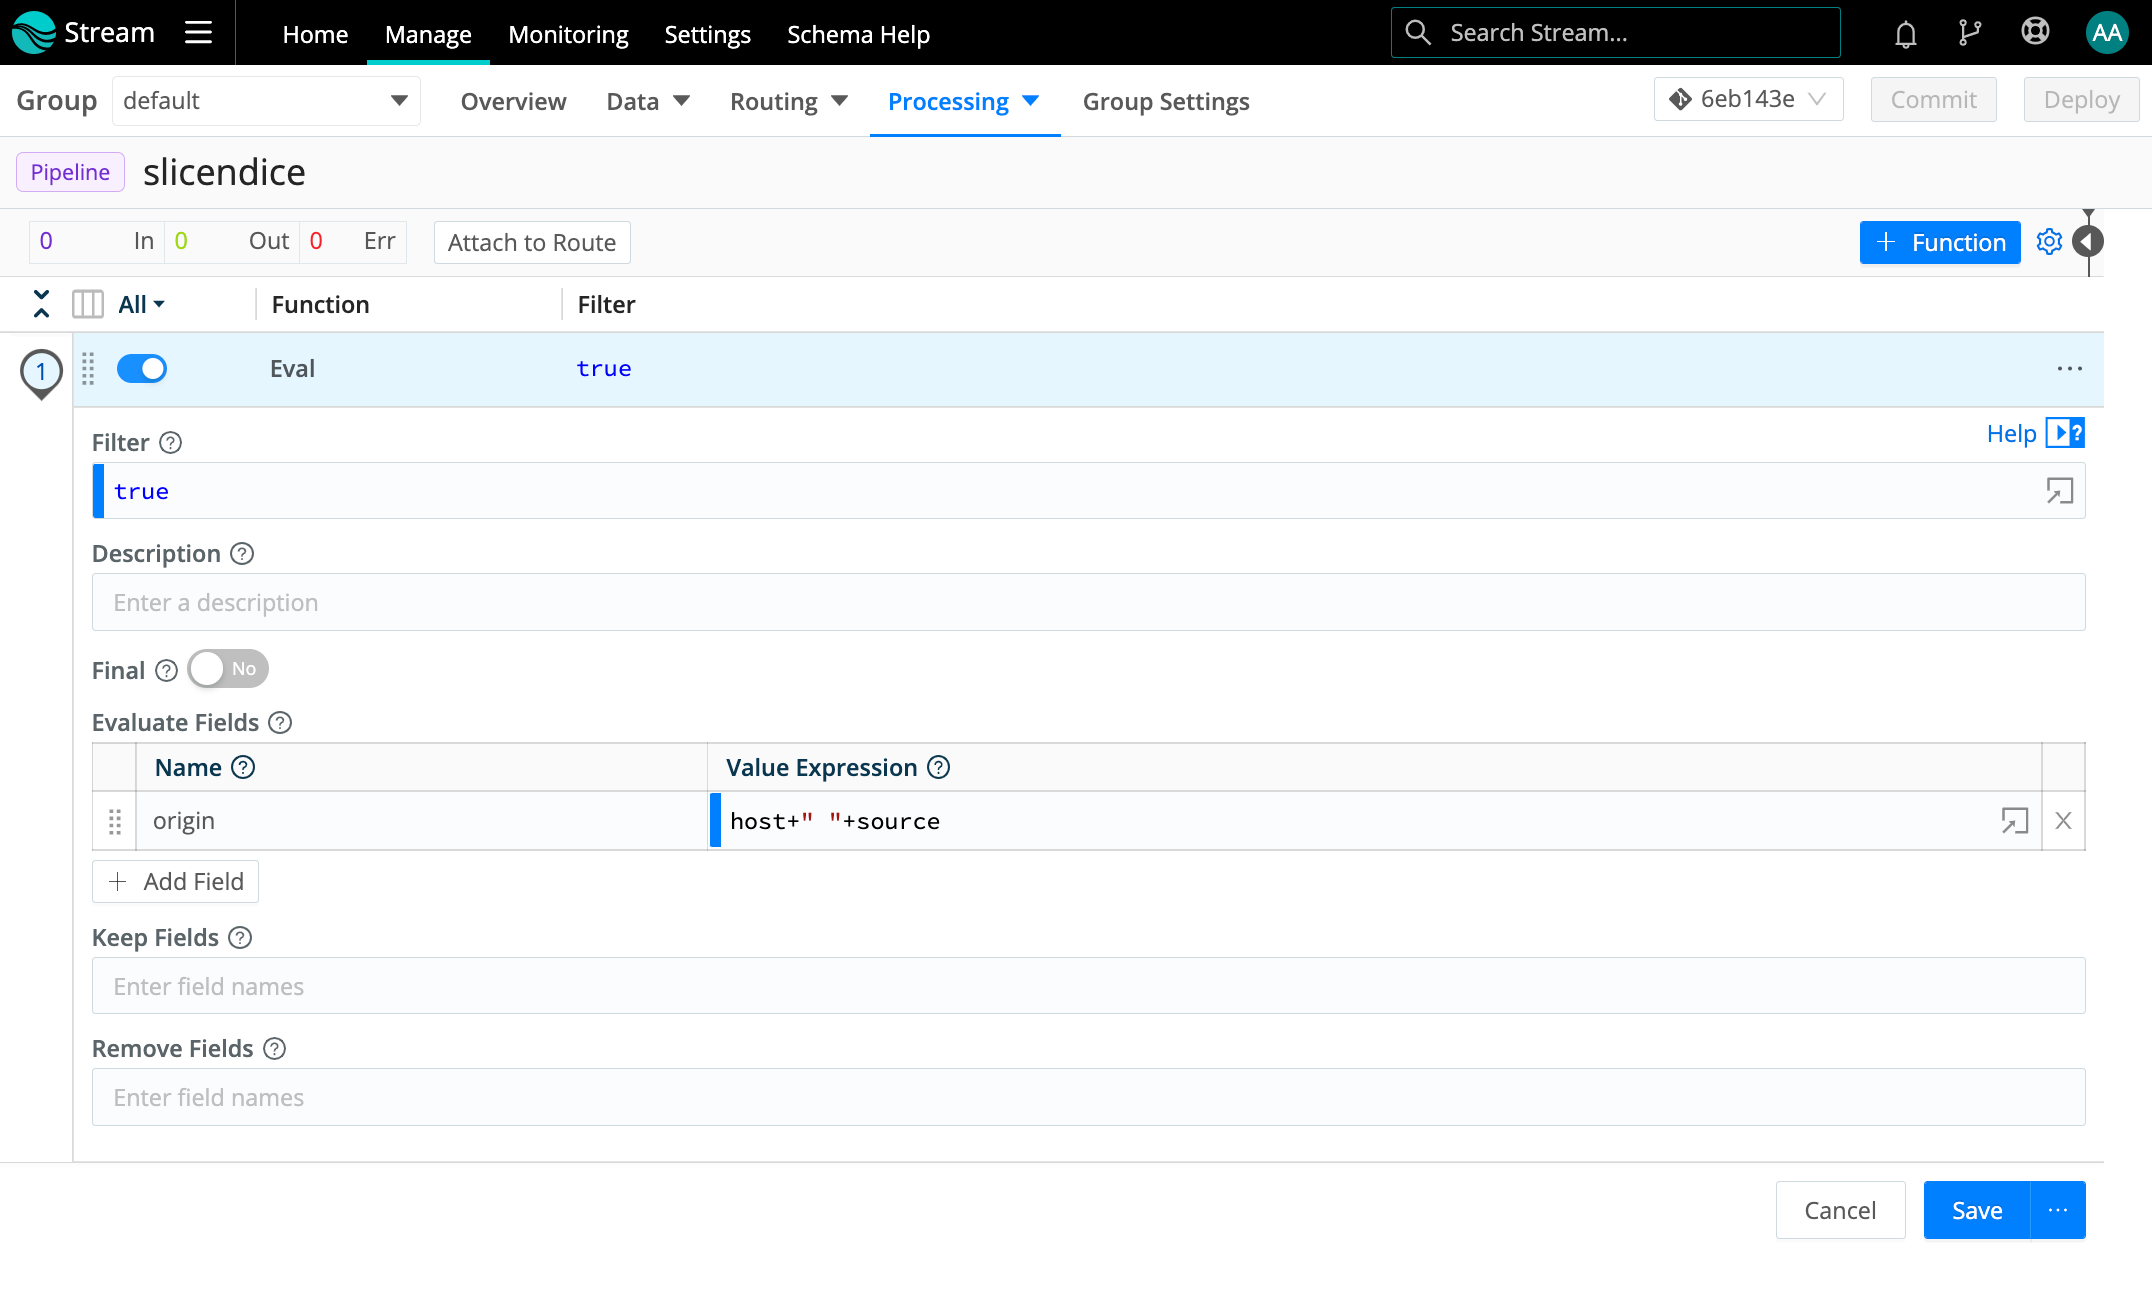This screenshot has height=1308, width=2152.
Task: Add a new evaluate field with Add Field
Action: point(175,881)
